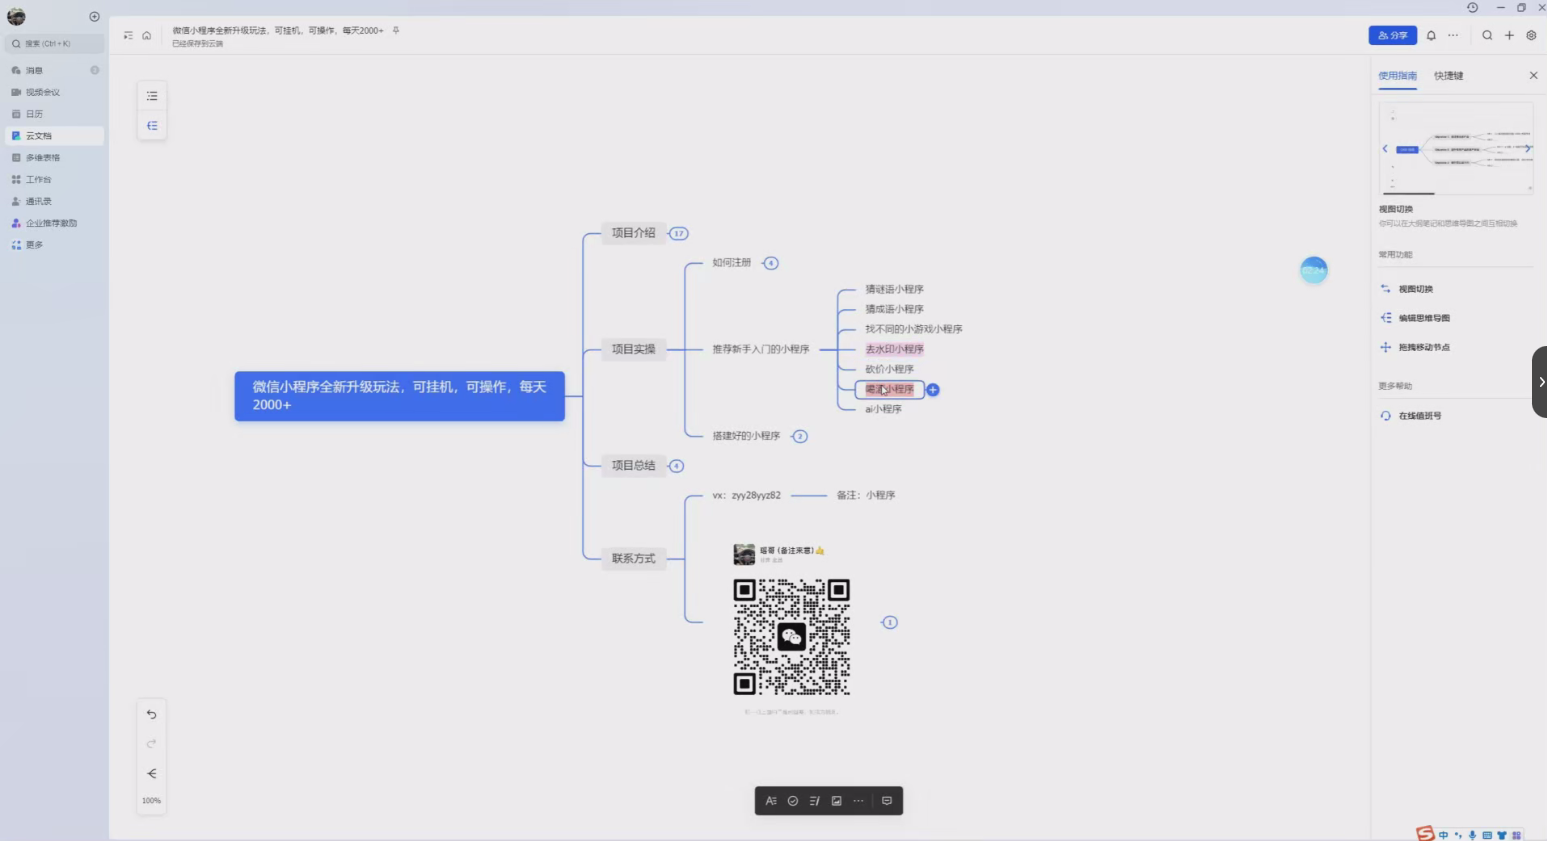The height and width of the screenshot is (841, 1547).
Task: Click the note/description icon in bottom toolbar
Action: coord(815,801)
